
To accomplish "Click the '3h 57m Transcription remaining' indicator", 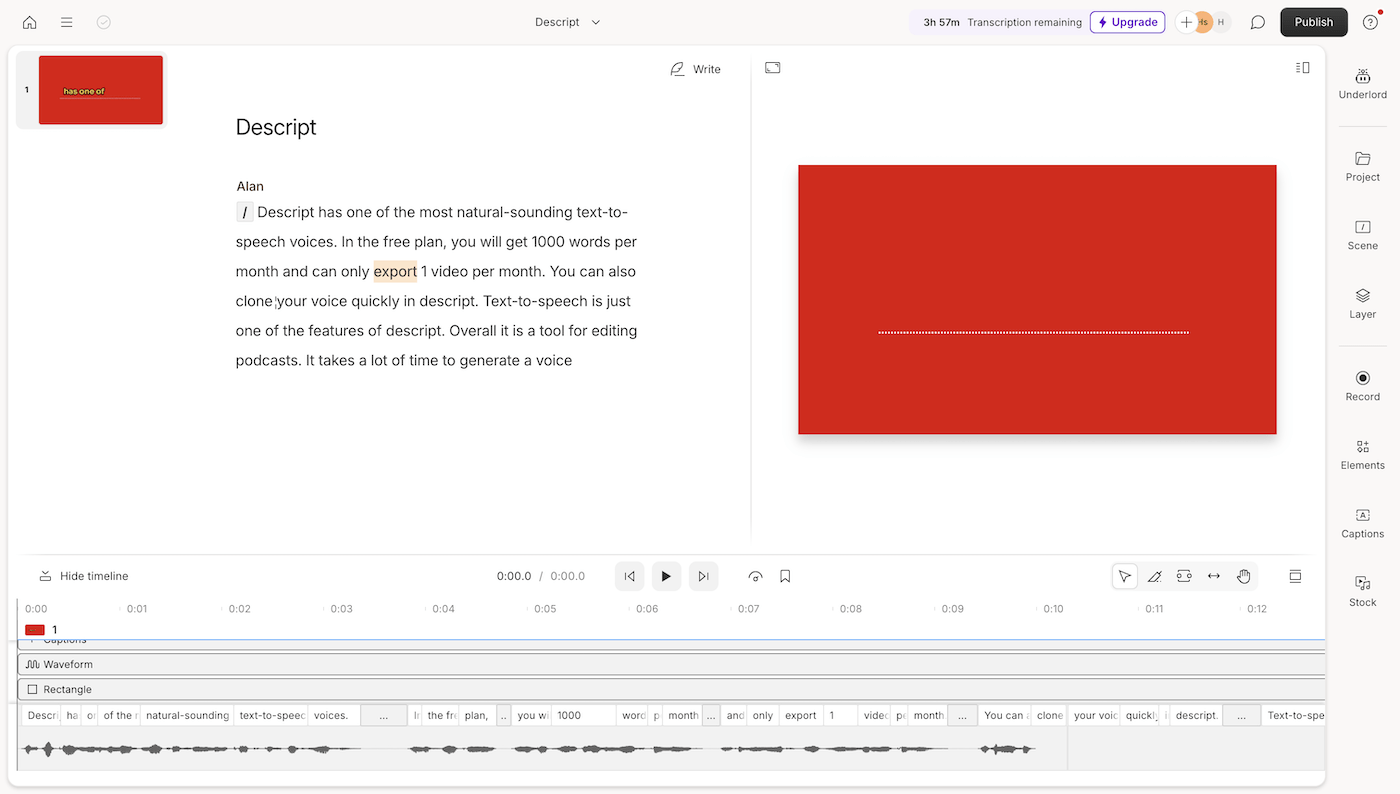I will pyautogui.click(x=1002, y=22).
